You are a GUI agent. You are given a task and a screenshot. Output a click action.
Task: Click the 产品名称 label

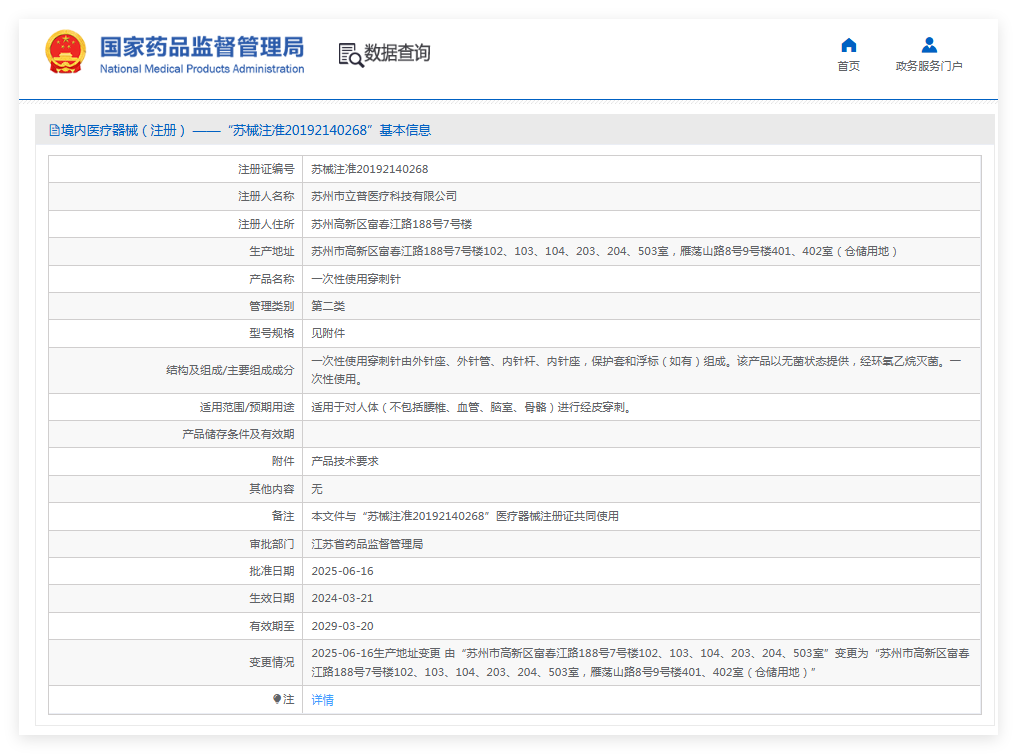[x=272, y=279]
